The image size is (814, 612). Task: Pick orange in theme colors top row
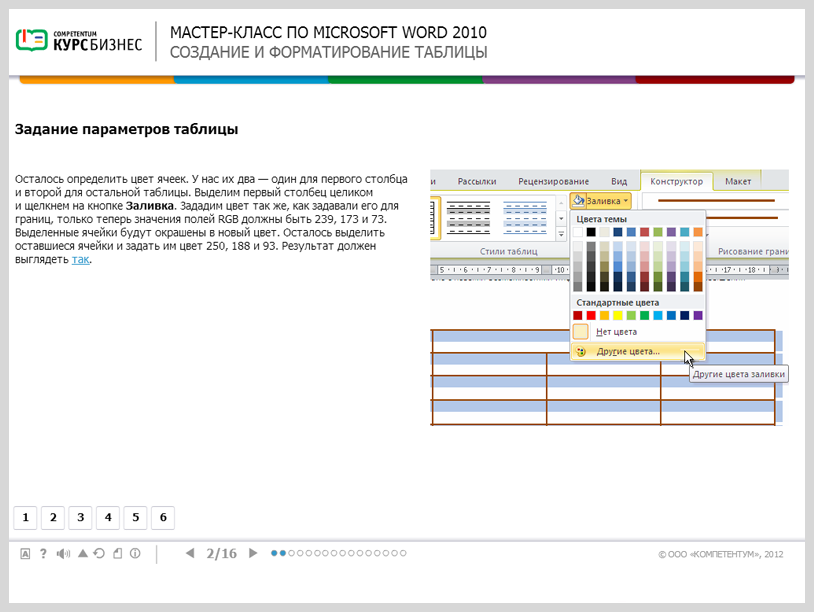tap(698, 232)
